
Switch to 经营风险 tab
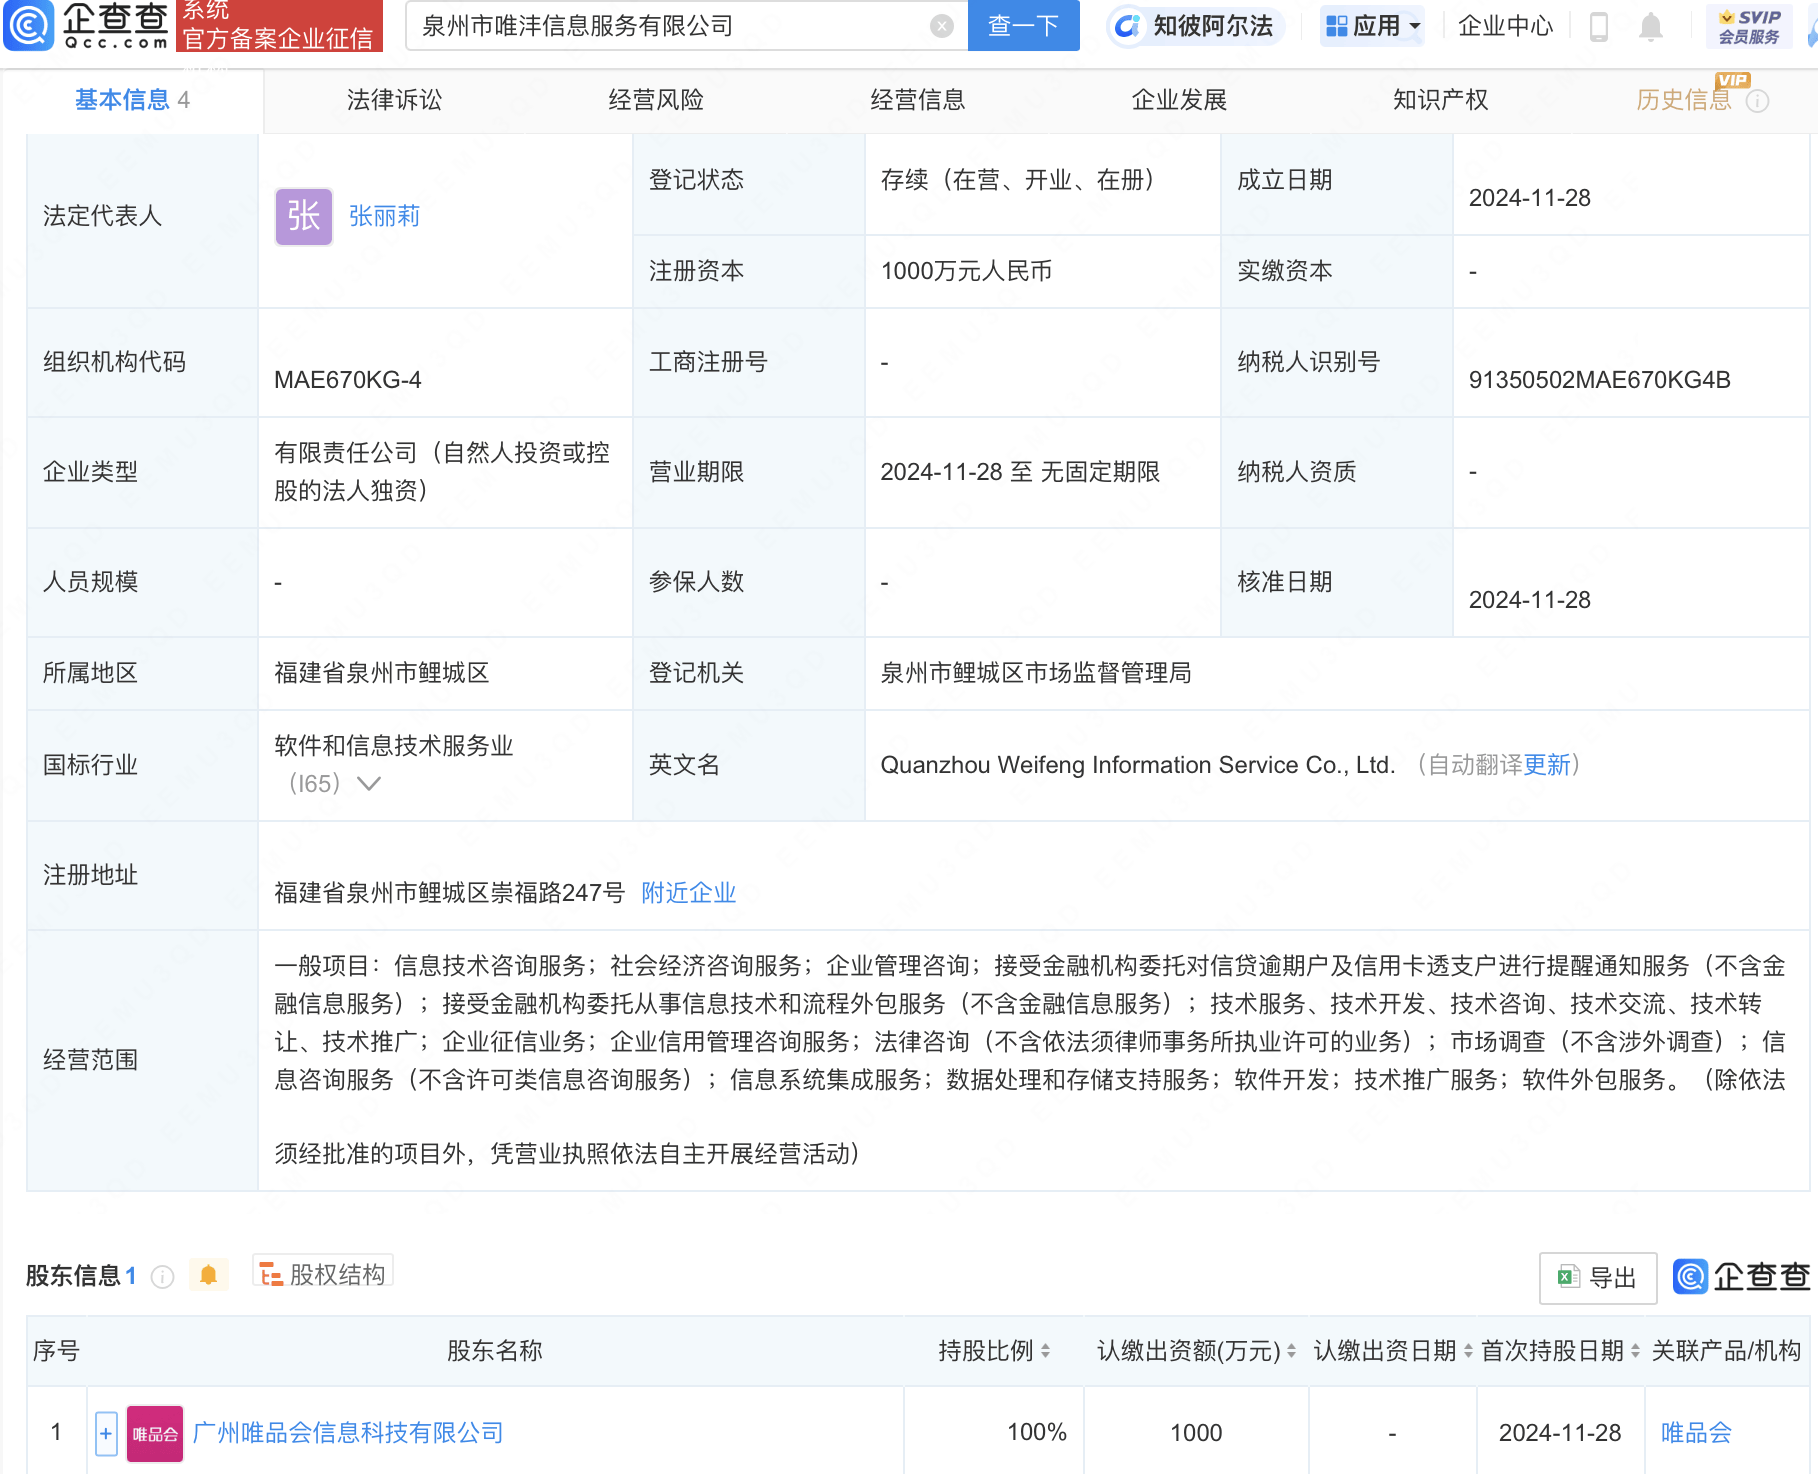[656, 100]
